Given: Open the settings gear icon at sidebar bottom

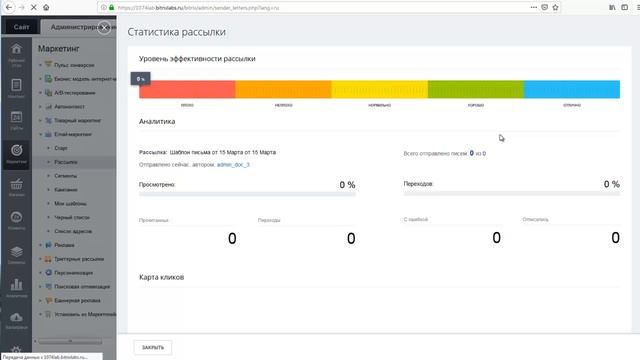Looking at the screenshot, I should click(16, 351).
